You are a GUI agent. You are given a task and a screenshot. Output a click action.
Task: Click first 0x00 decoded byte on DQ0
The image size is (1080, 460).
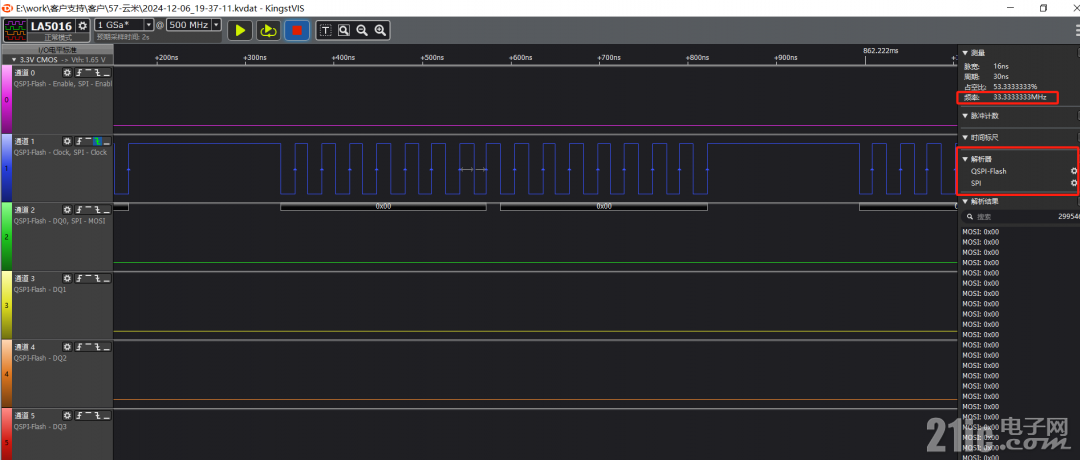[383, 206]
